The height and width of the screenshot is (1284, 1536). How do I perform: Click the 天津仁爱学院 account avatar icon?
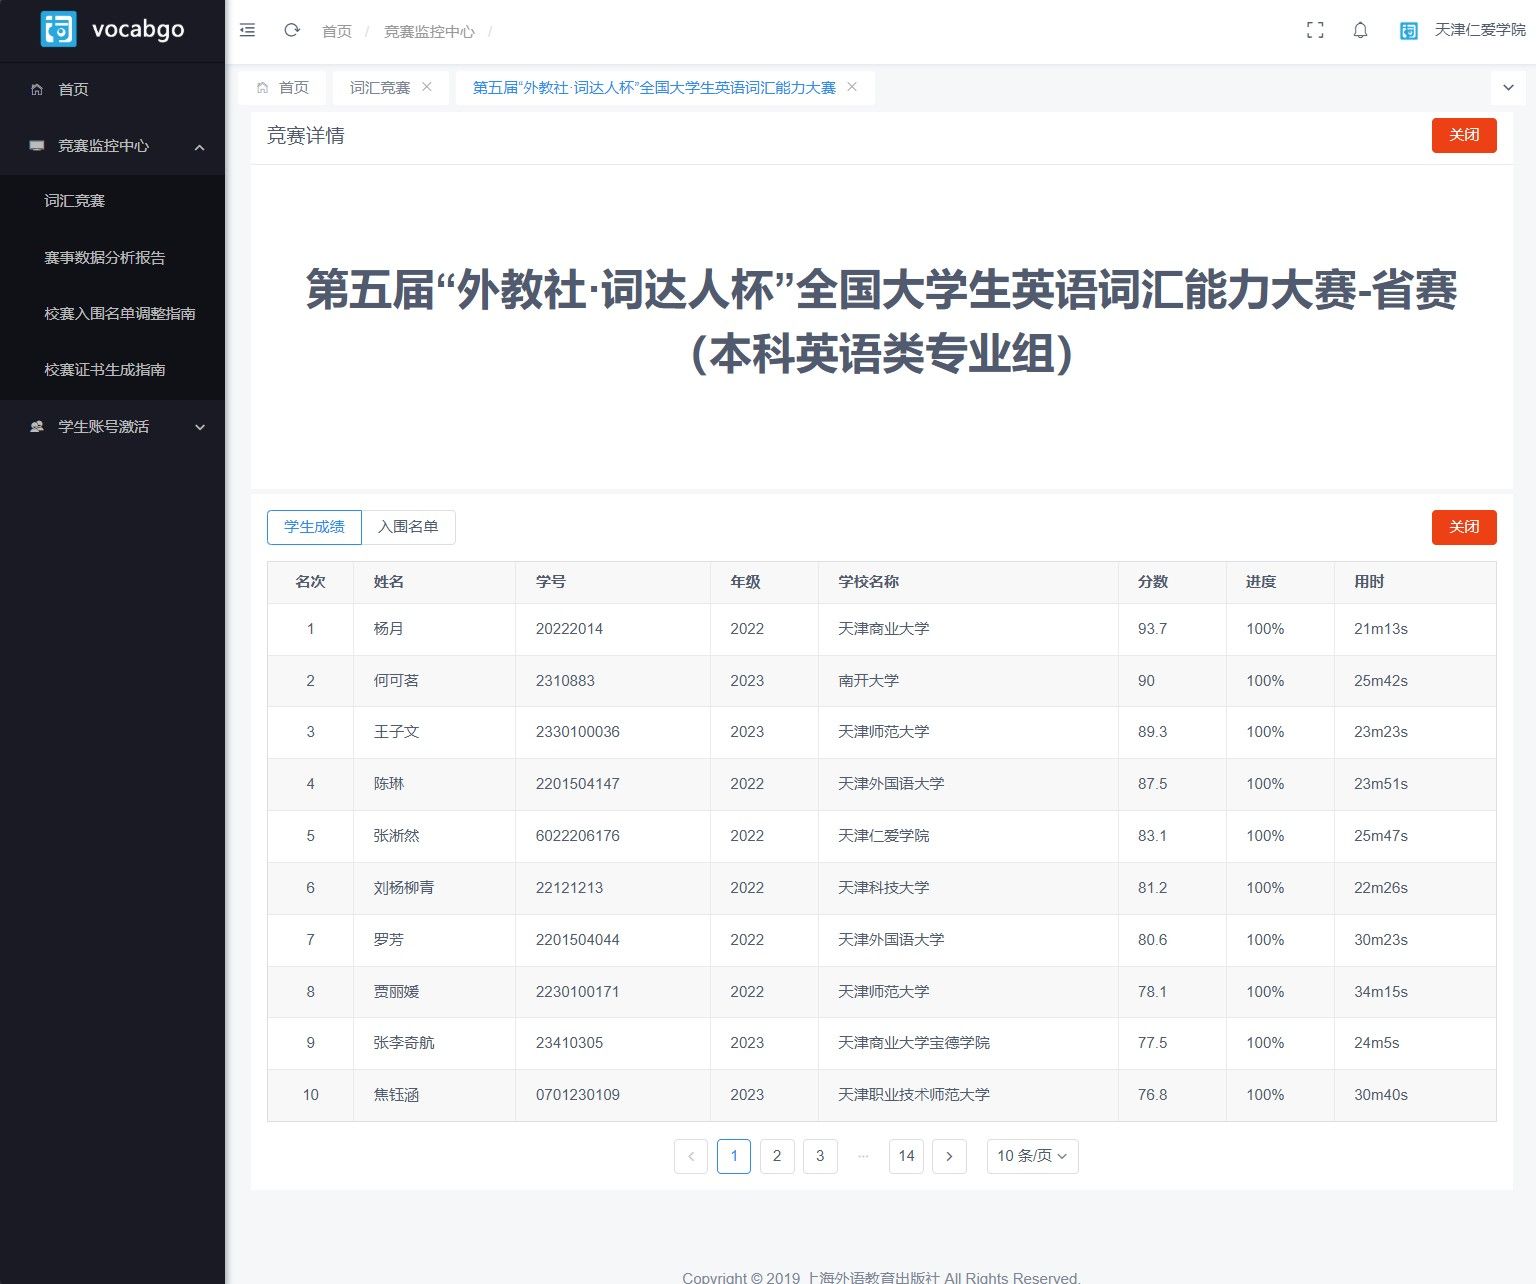click(x=1409, y=31)
